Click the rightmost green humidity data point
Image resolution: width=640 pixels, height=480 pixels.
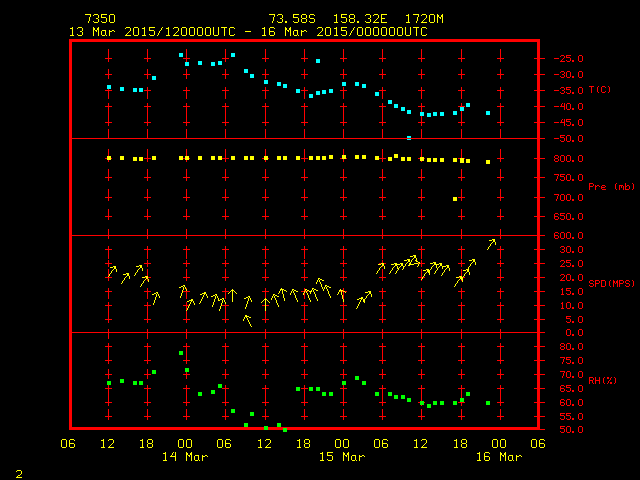[488, 403]
